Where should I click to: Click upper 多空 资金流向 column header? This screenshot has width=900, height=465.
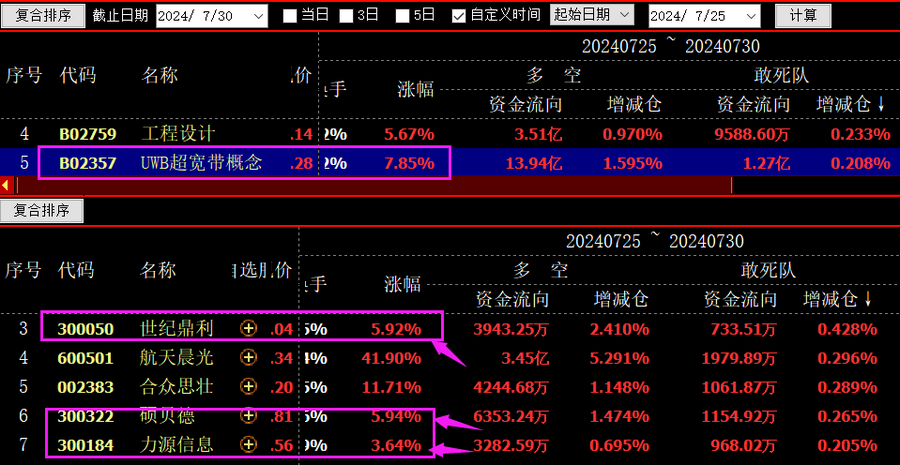[x=525, y=104]
